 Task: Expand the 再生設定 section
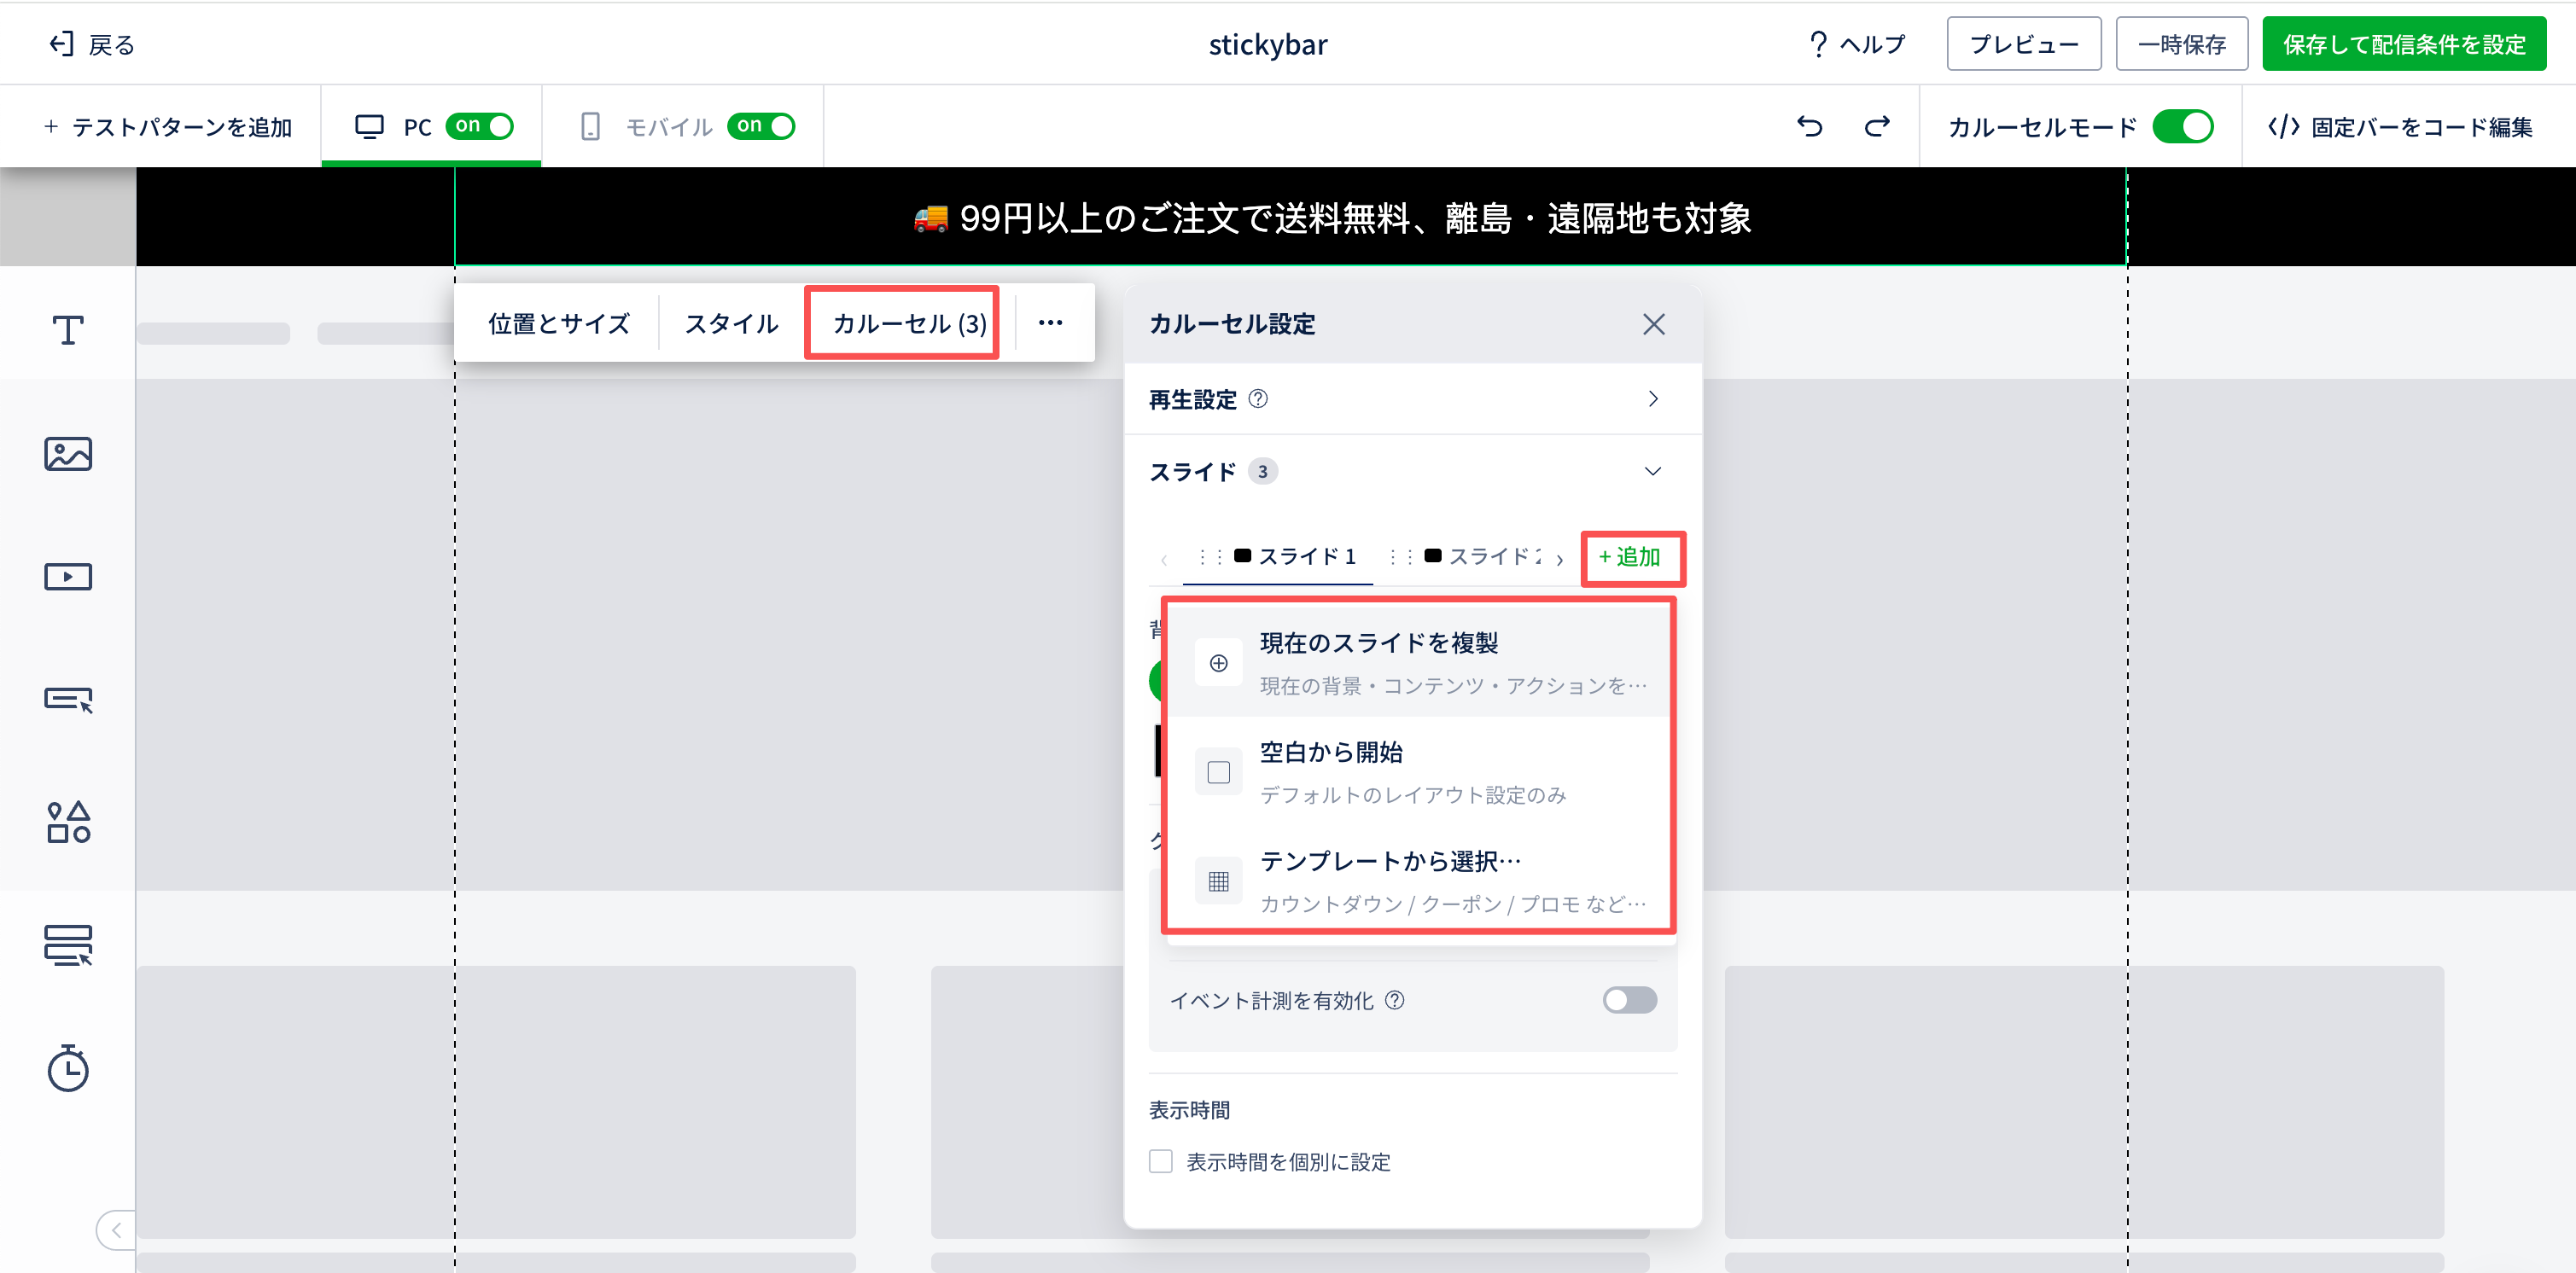click(1413, 399)
